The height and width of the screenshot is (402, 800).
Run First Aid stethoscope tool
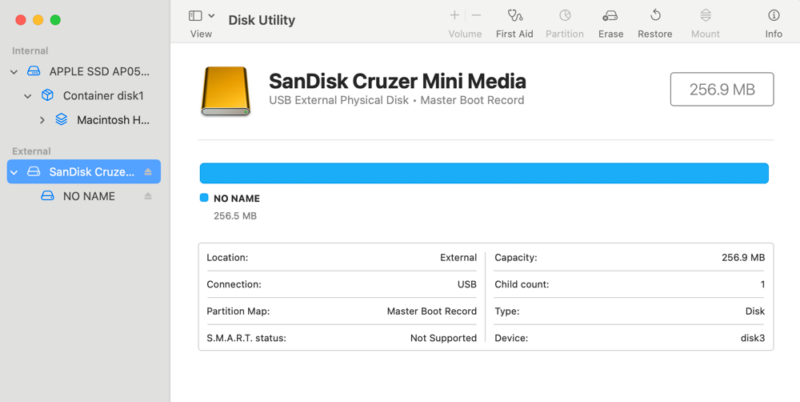click(514, 15)
